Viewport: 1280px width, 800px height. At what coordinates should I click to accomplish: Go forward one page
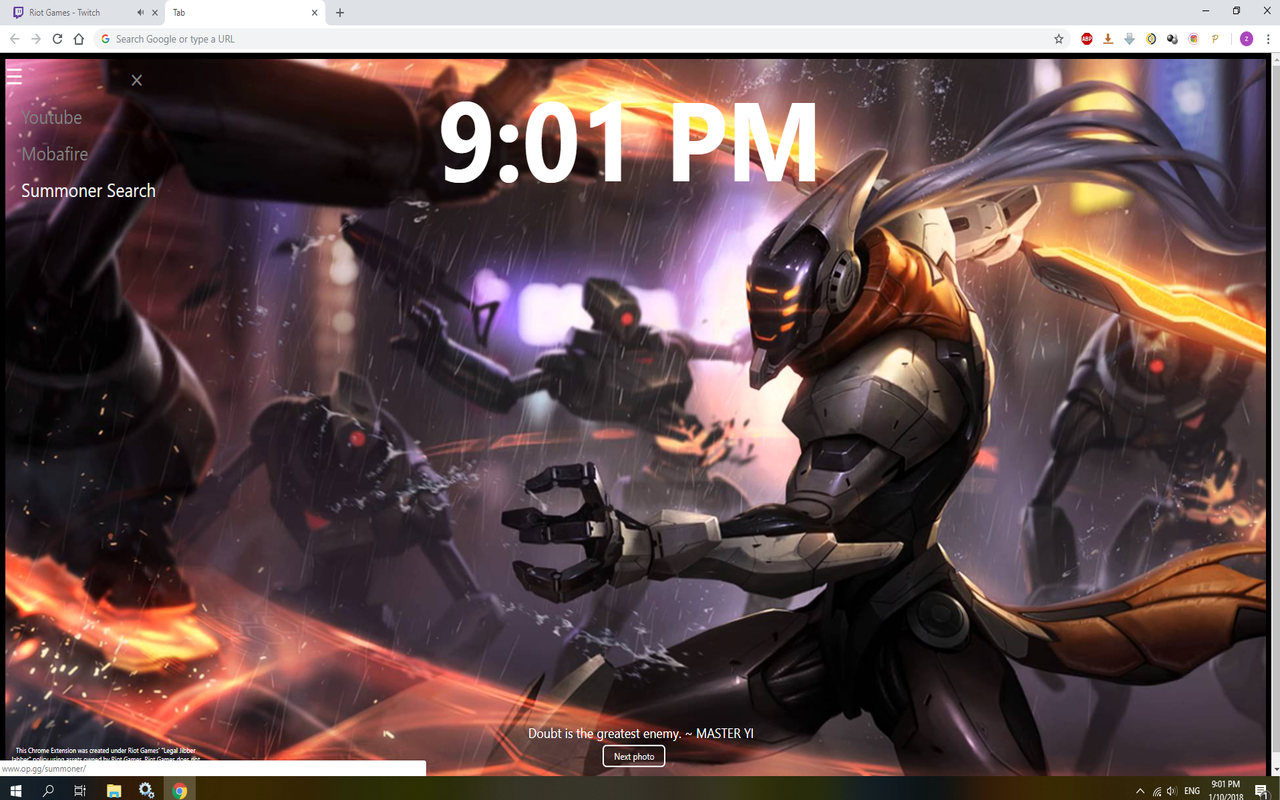36,39
